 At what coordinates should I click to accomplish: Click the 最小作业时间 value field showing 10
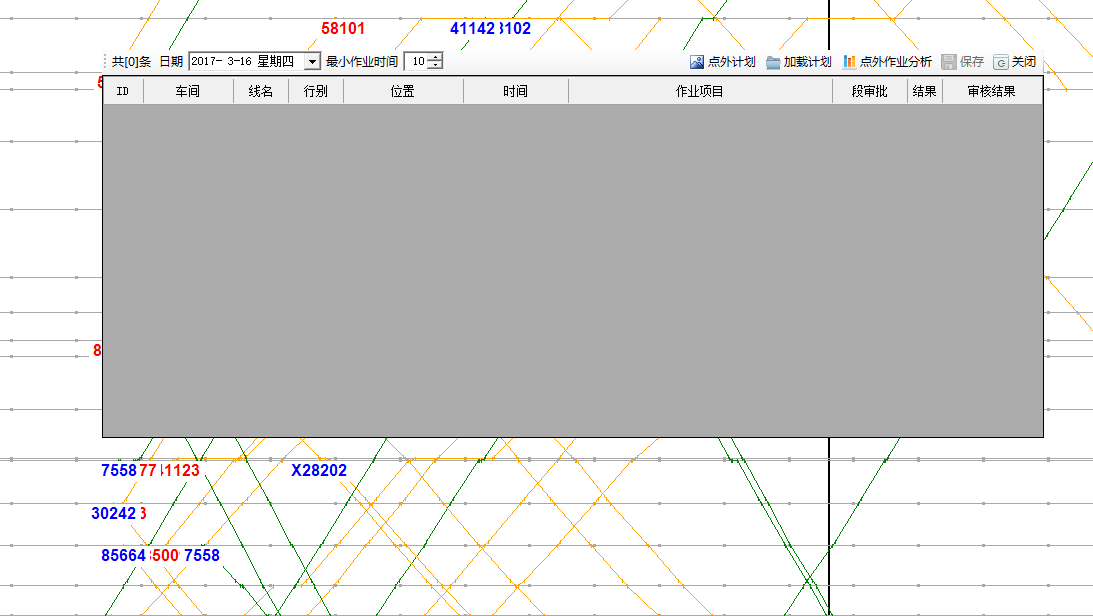pyautogui.click(x=416, y=61)
